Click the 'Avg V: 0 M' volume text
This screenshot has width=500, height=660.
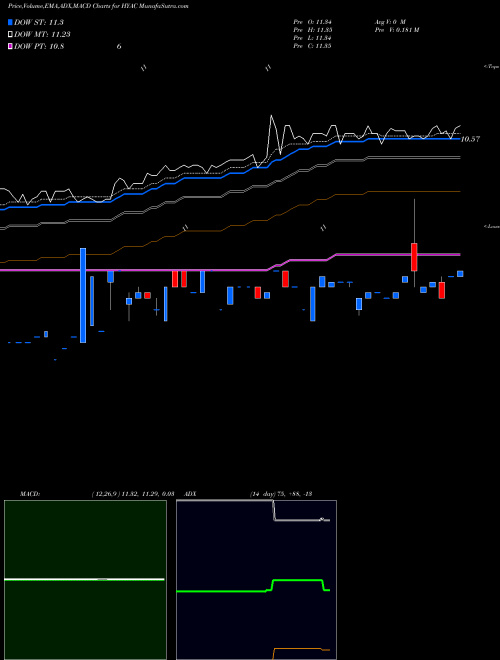(x=389, y=22)
